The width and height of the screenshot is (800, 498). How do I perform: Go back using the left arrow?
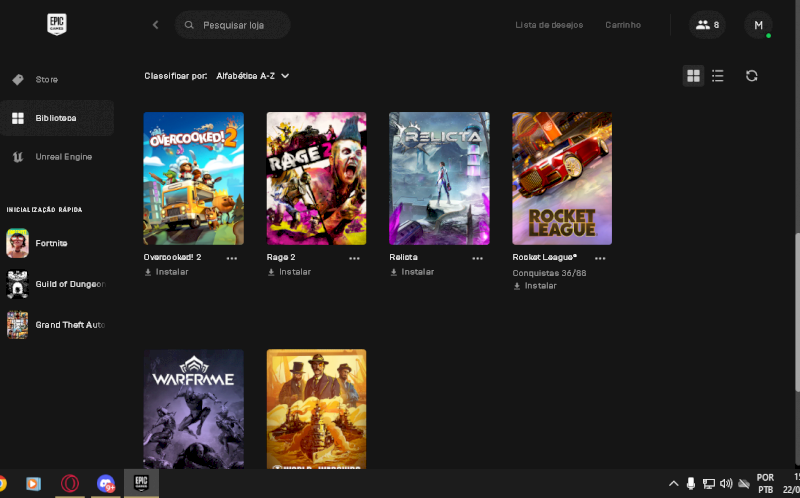pos(155,25)
